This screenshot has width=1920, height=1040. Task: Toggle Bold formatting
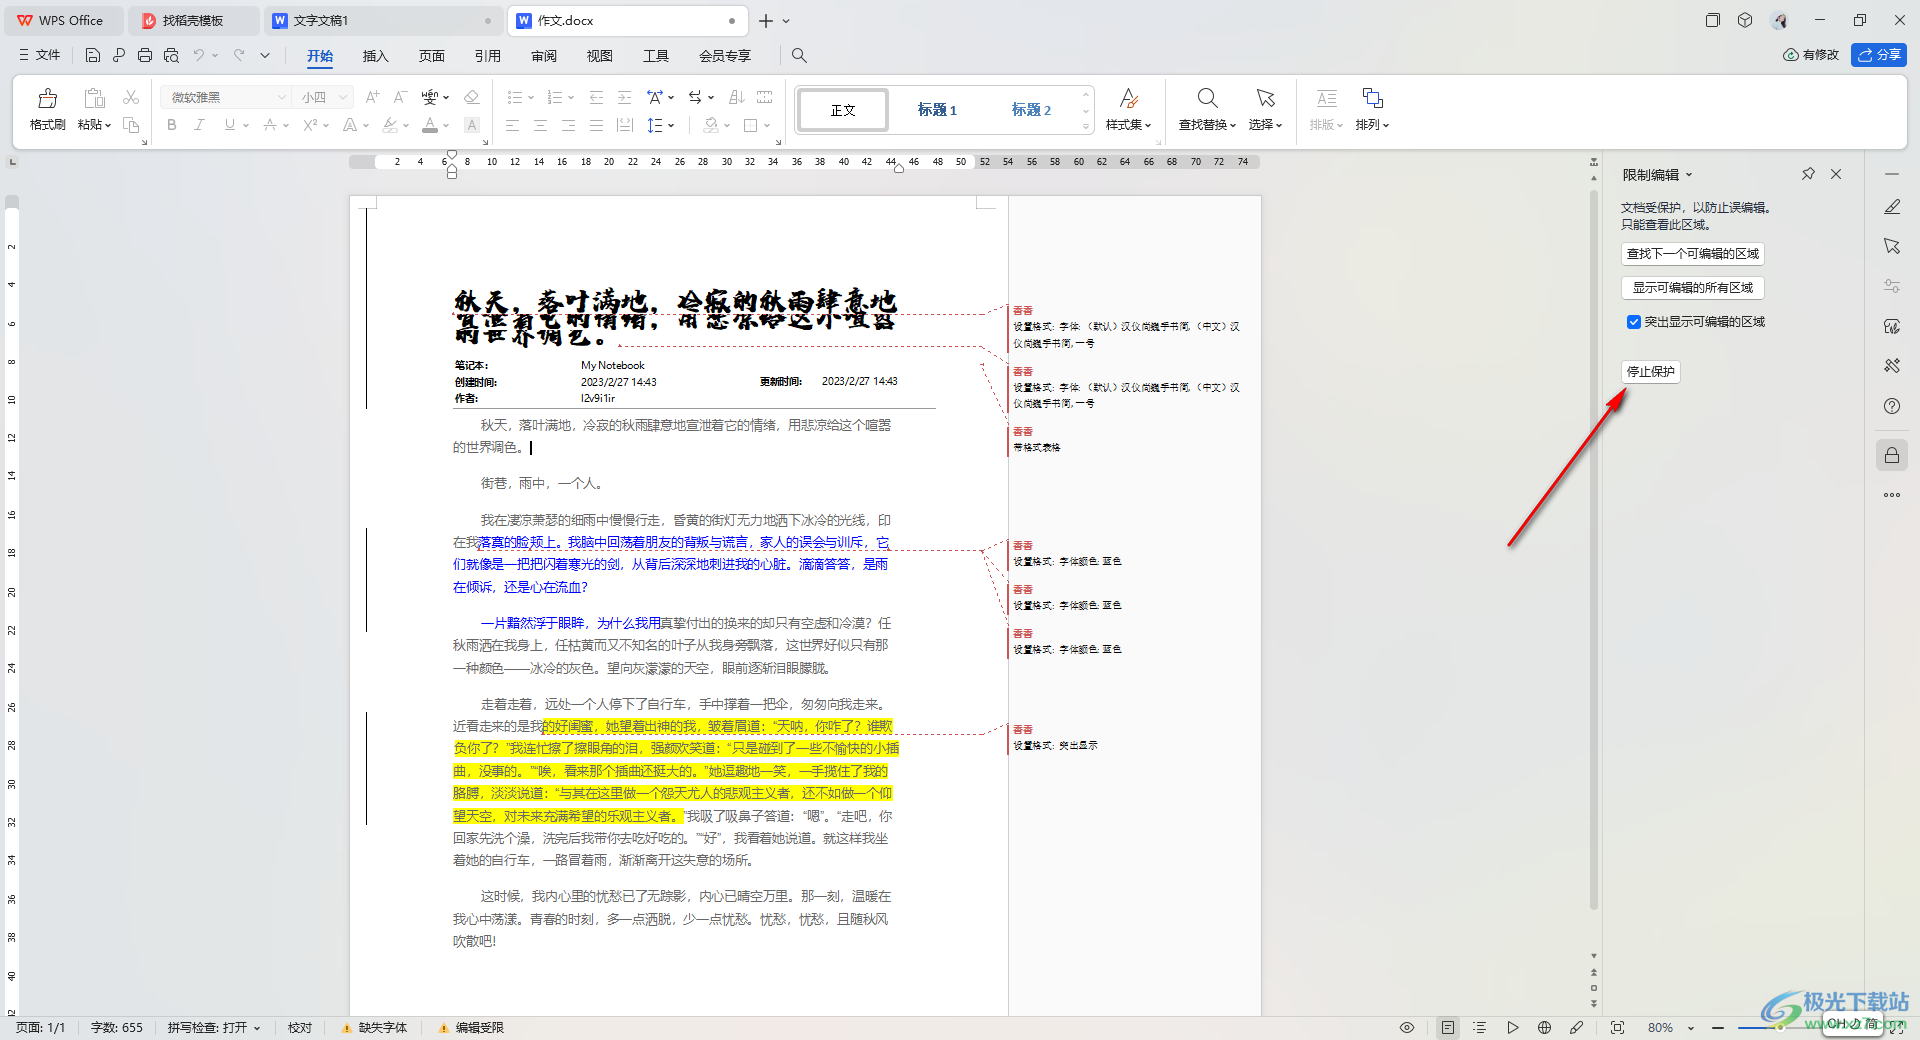click(172, 125)
